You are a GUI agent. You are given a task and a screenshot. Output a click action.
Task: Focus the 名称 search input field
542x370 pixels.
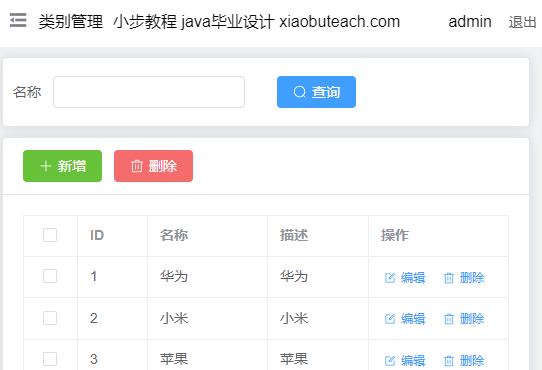point(149,92)
